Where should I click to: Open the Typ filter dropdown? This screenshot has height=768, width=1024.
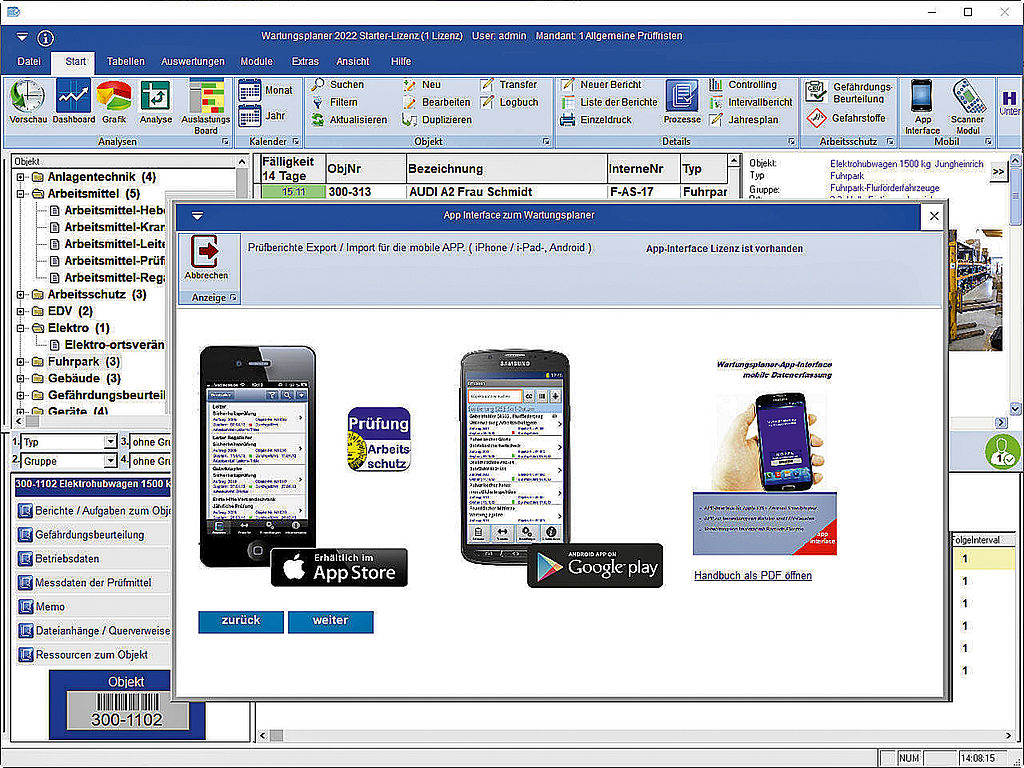coord(110,442)
